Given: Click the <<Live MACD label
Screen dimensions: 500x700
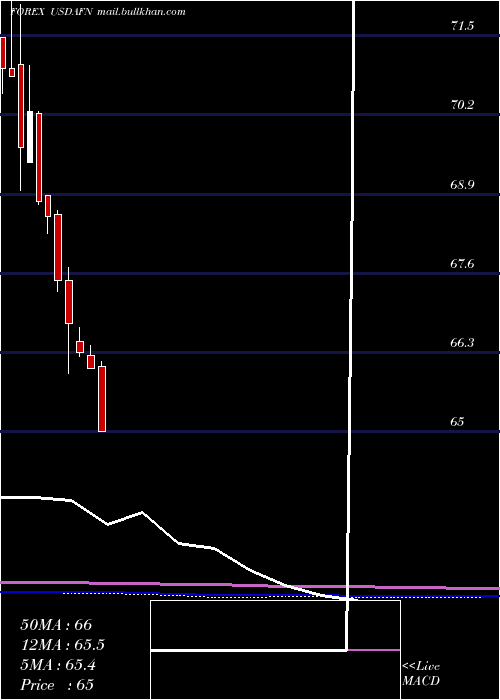Looking at the screenshot, I should click(421, 674).
